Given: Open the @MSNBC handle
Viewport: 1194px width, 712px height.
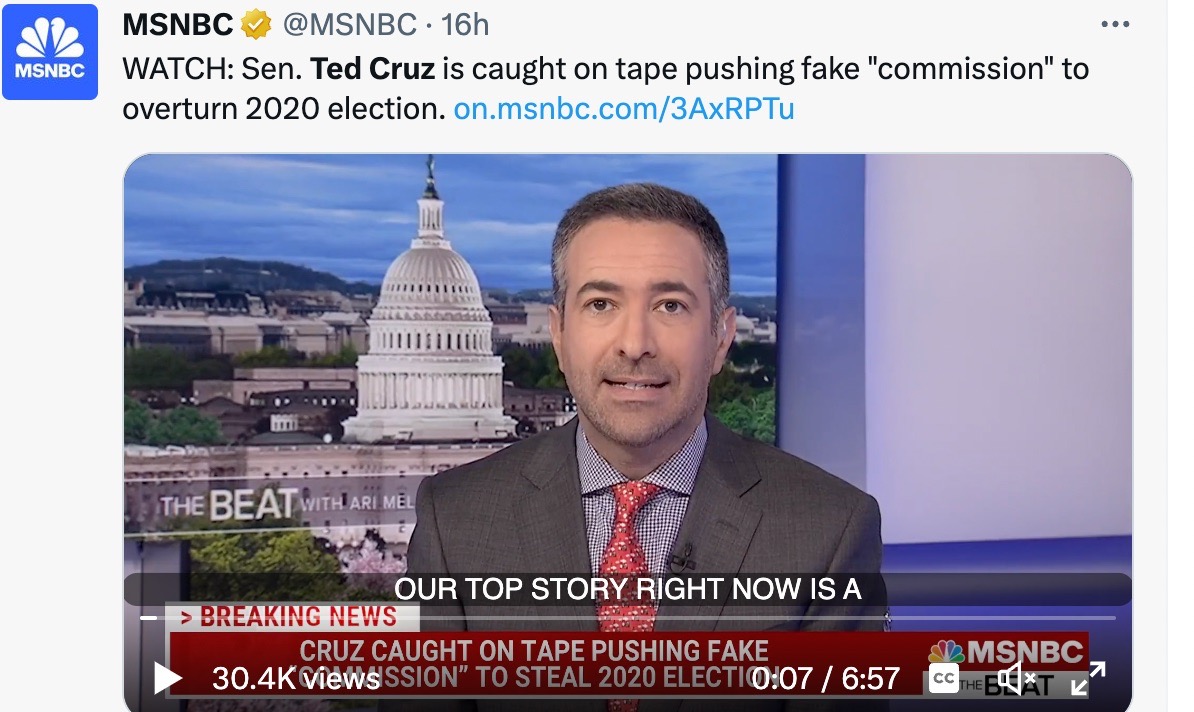Looking at the screenshot, I should pos(350,25).
